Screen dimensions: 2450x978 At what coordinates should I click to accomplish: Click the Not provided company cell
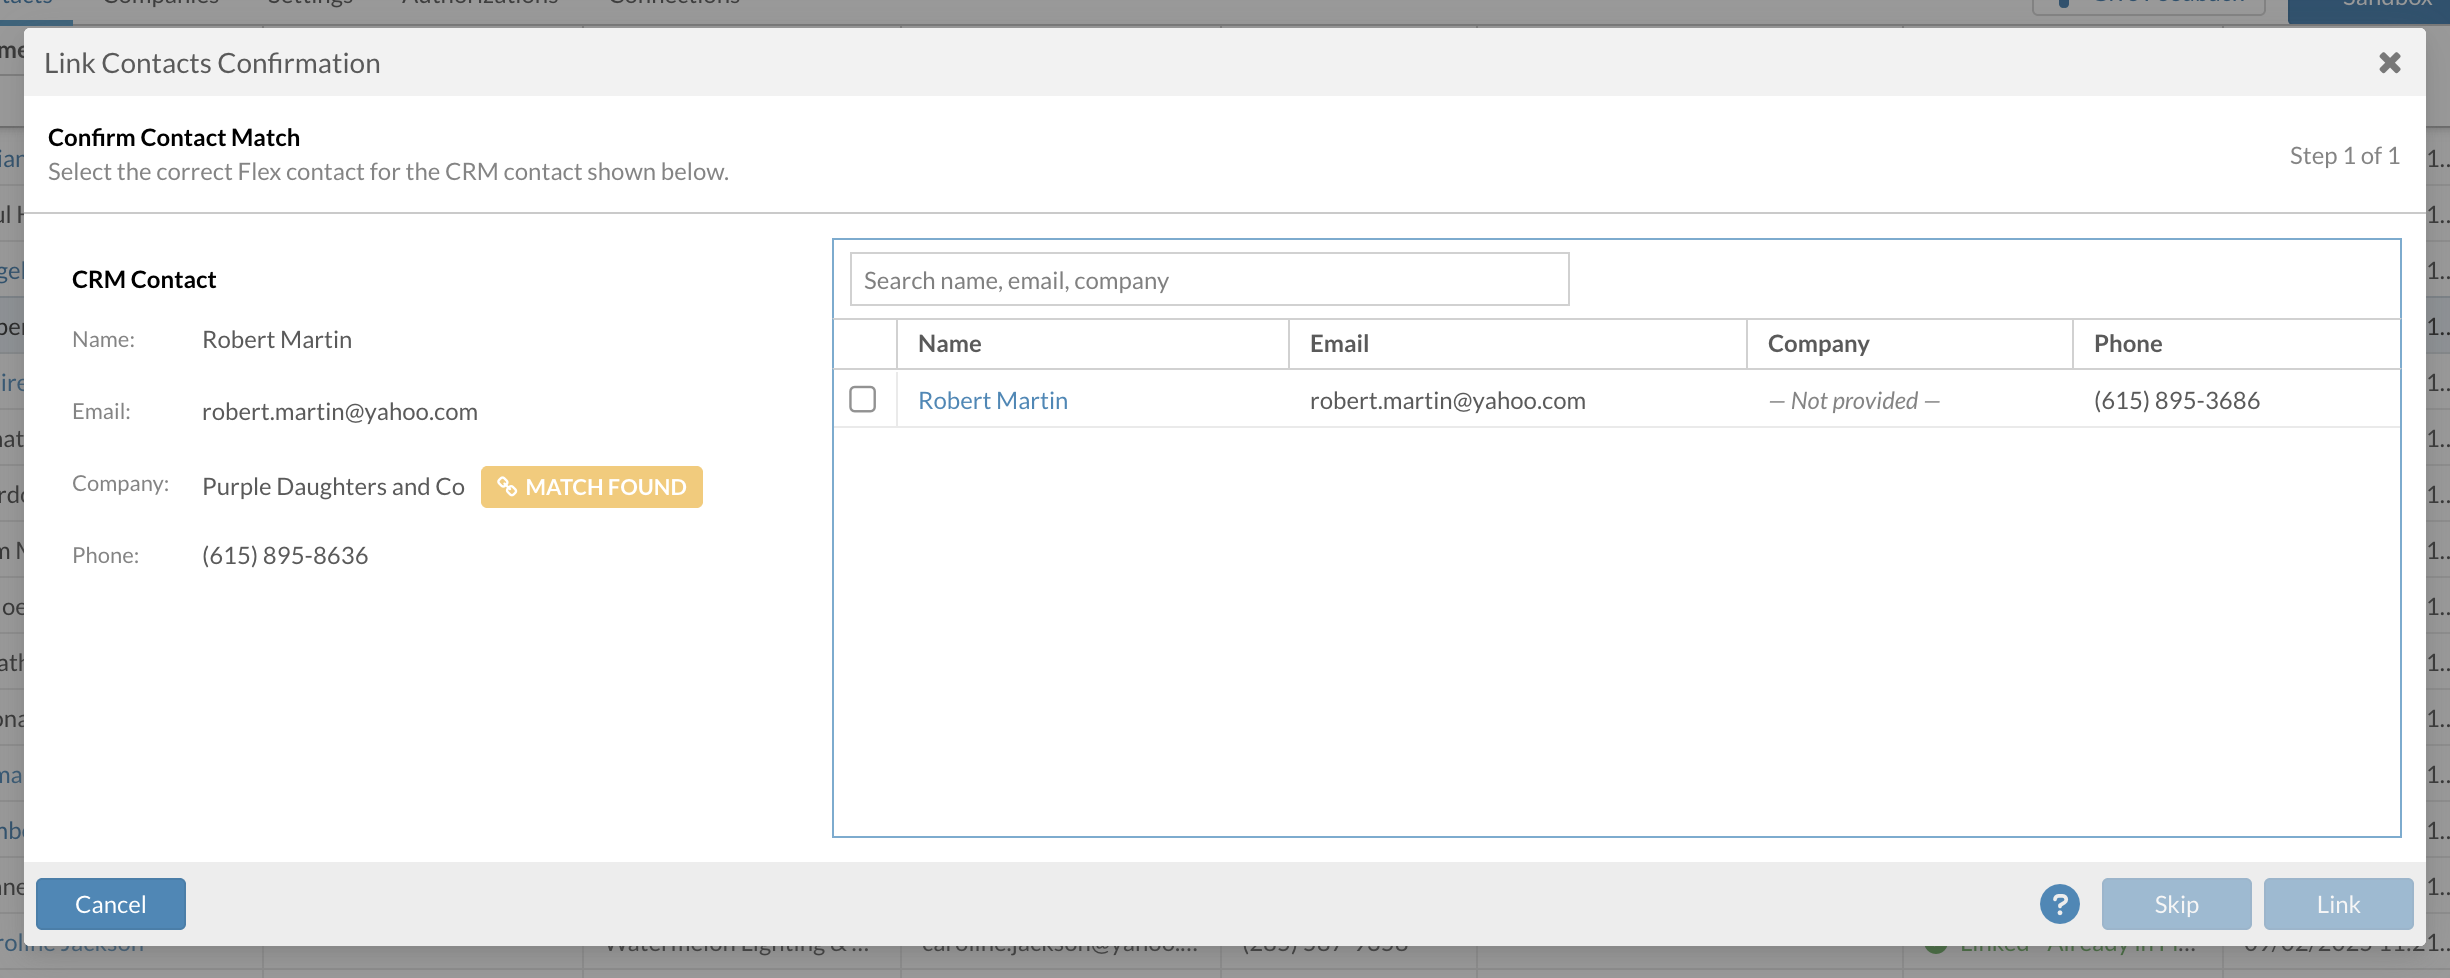pyautogui.click(x=1854, y=401)
